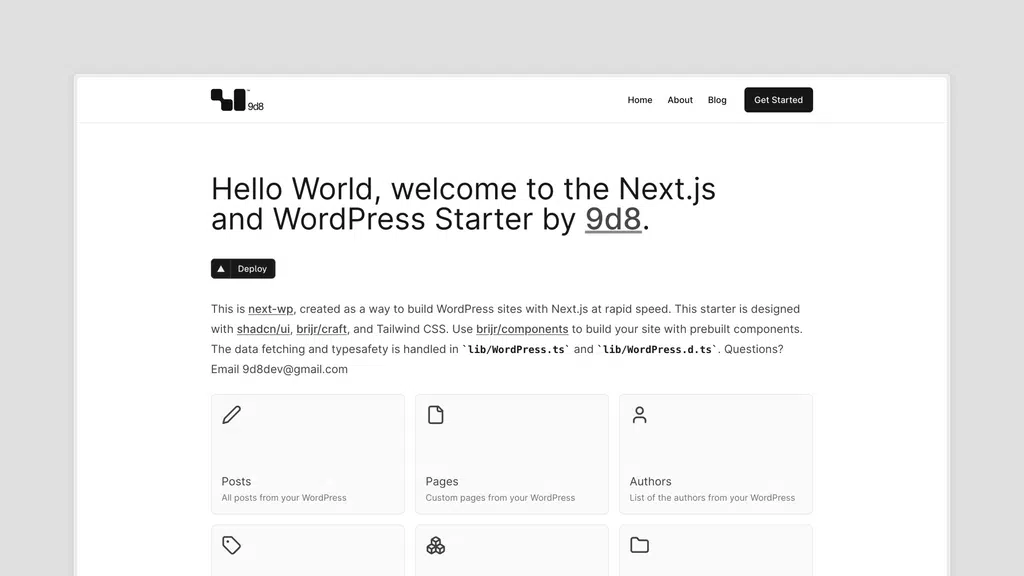The image size is (1024, 576).
Task: Click the pencil icon on Posts card
Action: coord(231,415)
